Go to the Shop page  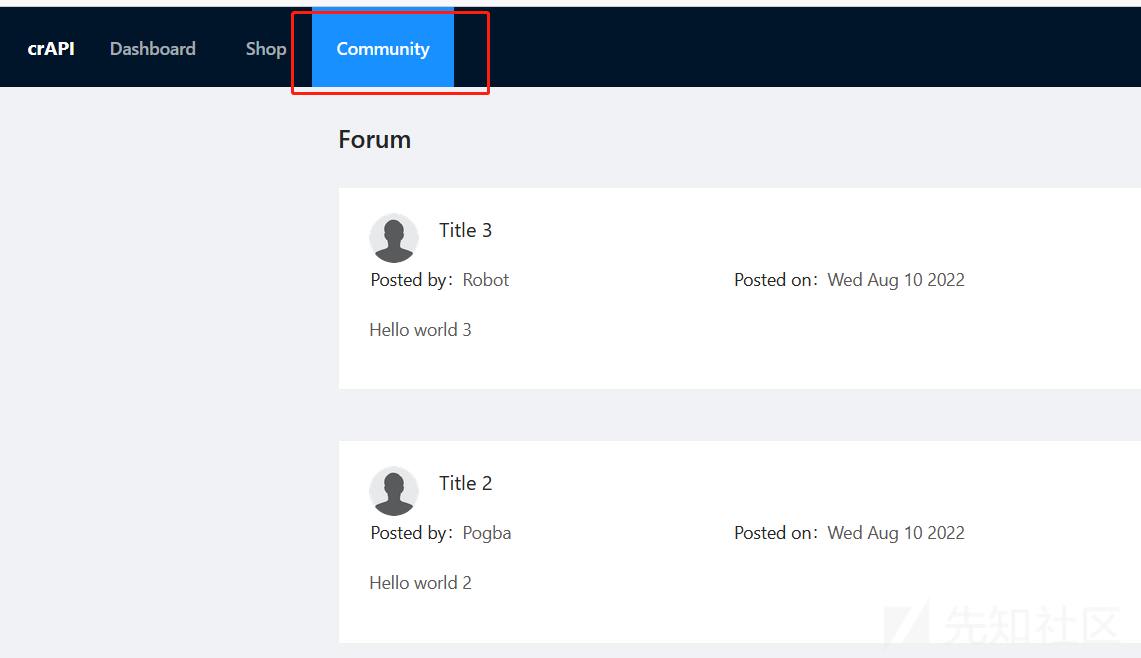pyautogui.click(x=265, y=49)
